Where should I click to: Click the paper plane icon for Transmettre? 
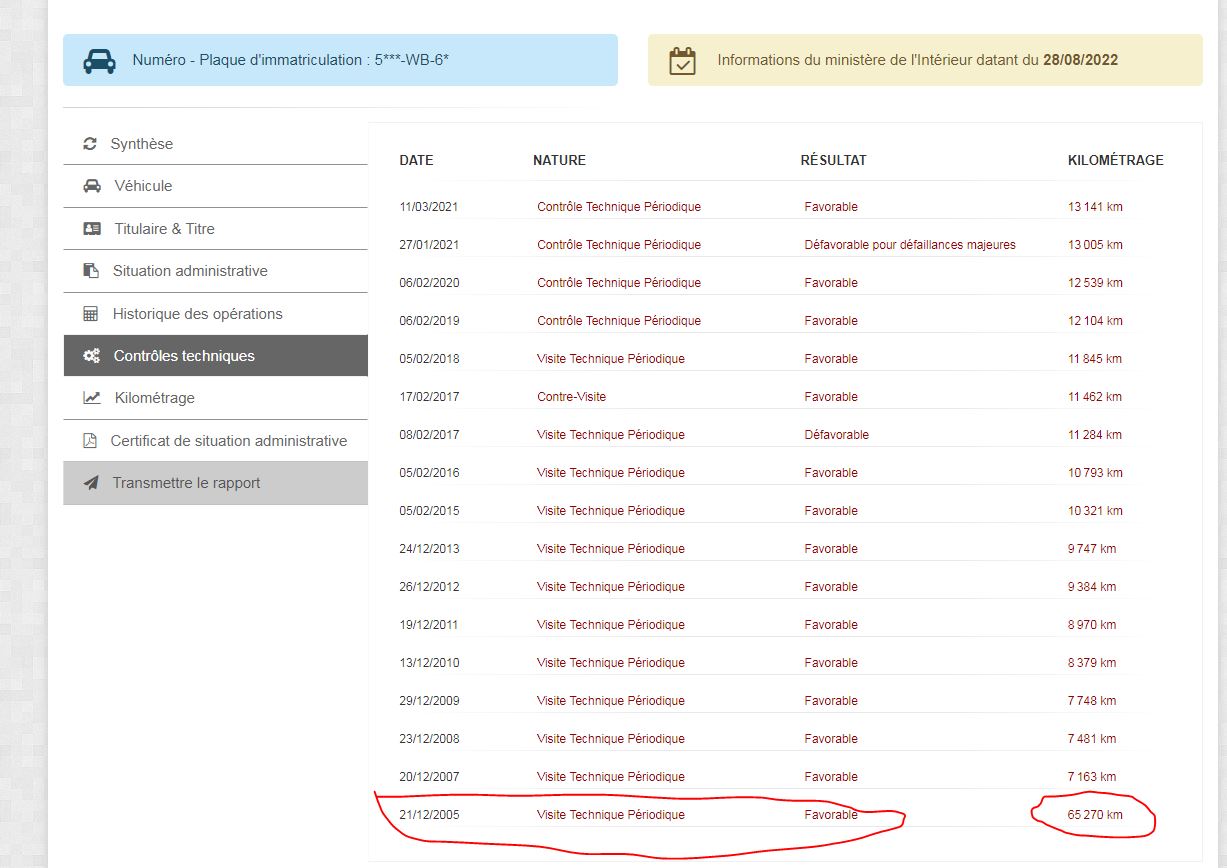[x=91, y=483]
